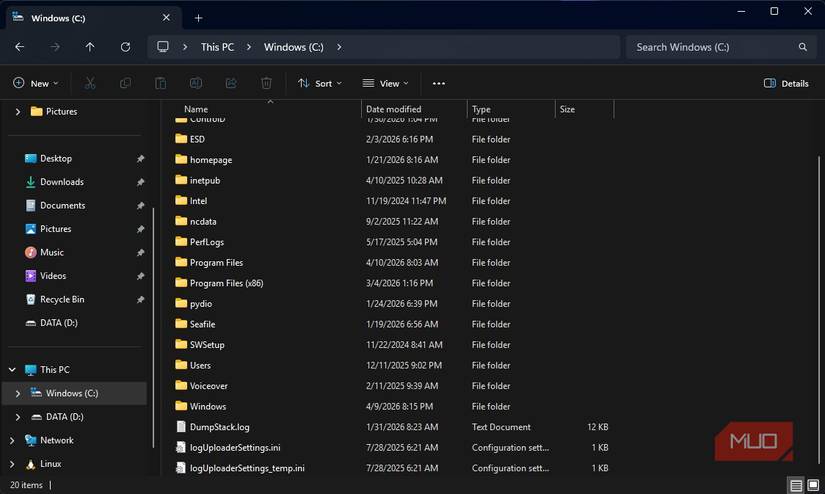The height and width of the screenshot is (494, 825).
Task: Open chevron after Windows (C:) in address bar
Action: pyautogui.click(x=339, y=47)
